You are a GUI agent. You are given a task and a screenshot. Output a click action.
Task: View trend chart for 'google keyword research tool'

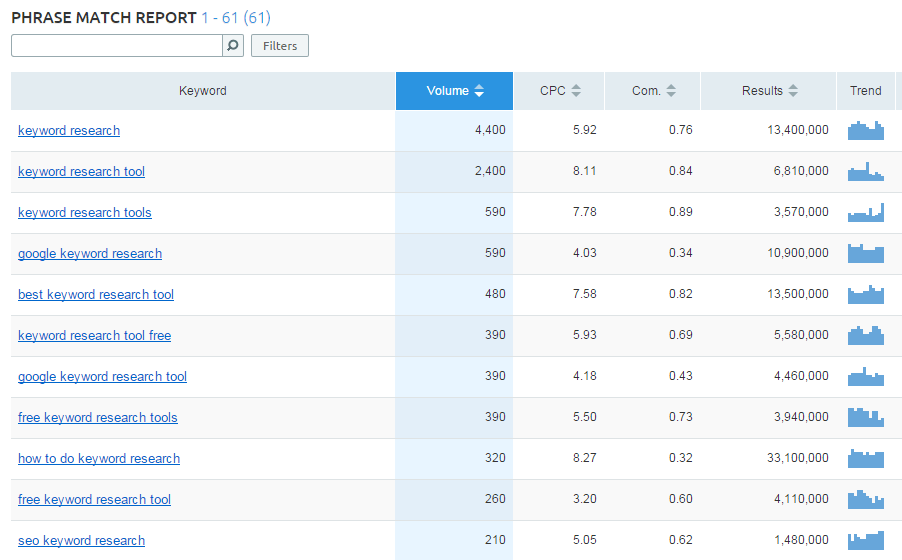coord(866,376)
